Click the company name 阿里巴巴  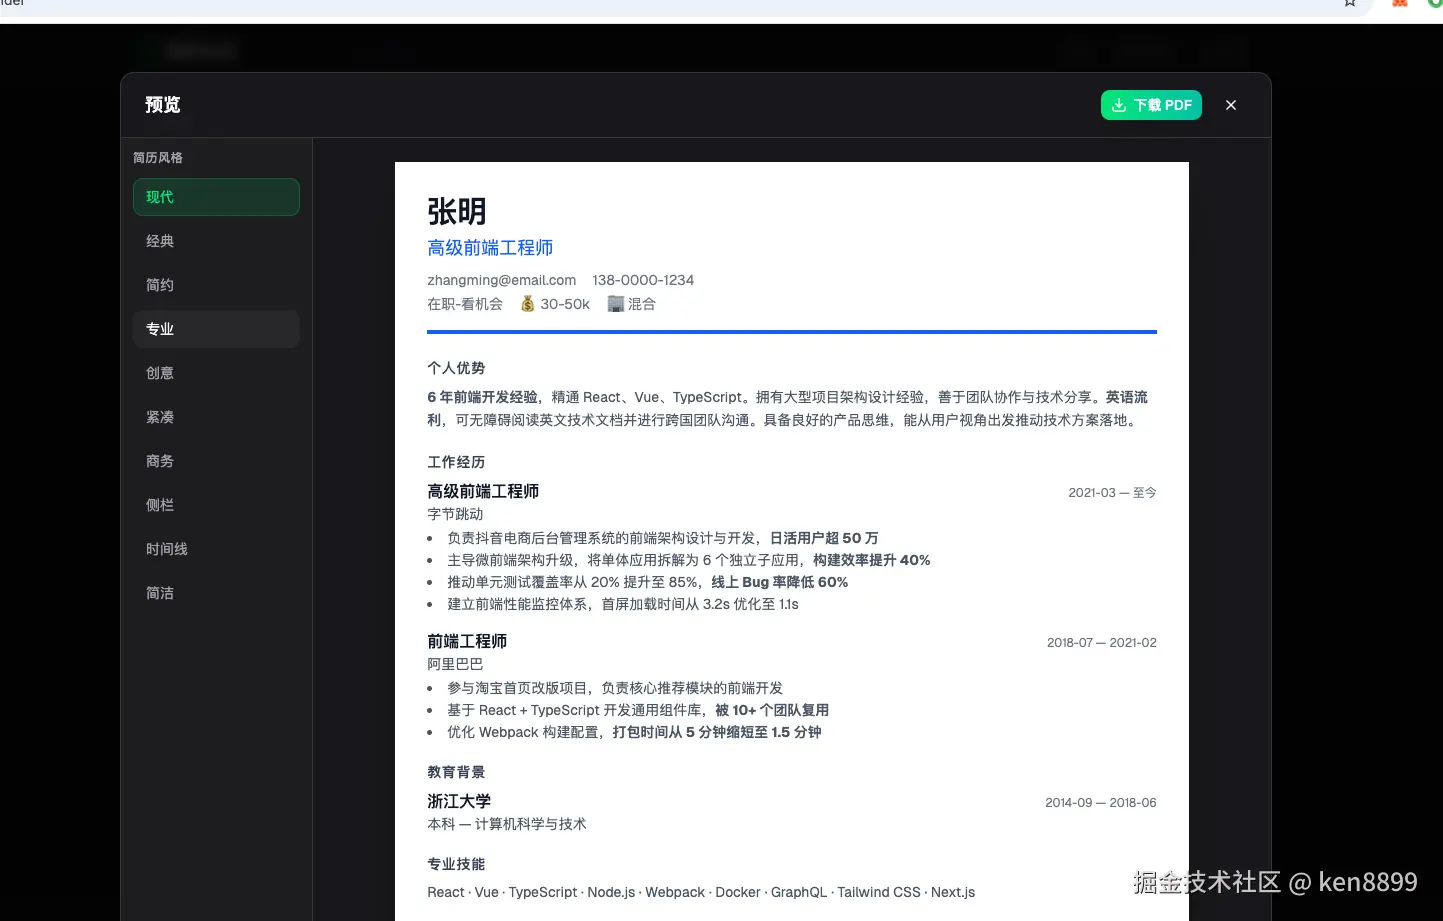coord(455,664)
